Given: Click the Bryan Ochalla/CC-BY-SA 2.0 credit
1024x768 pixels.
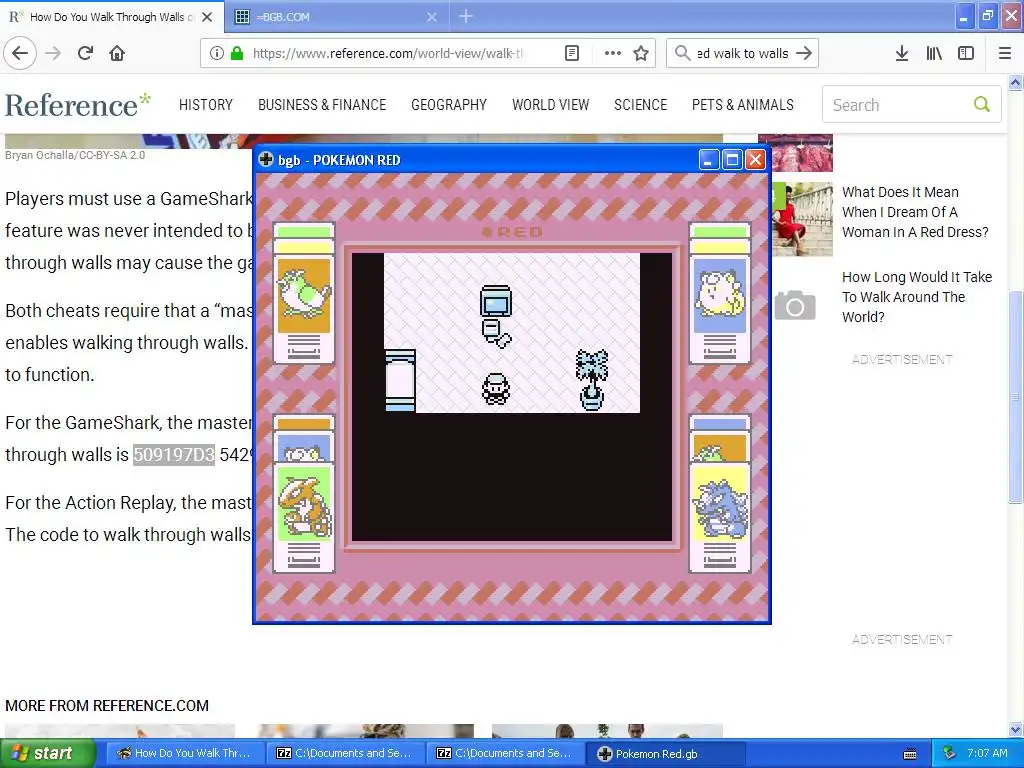Looking at the screenshot, I should pyautogui.click(x=75, y=155).
